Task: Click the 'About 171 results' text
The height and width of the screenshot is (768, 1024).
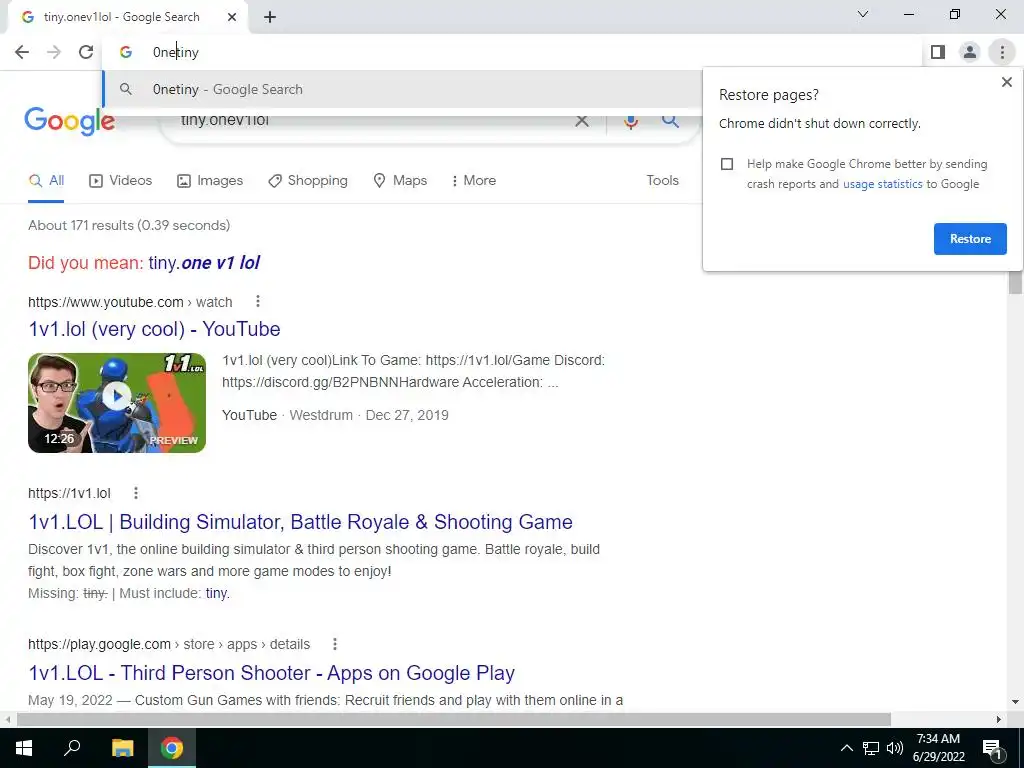Action: coord(129,225)
